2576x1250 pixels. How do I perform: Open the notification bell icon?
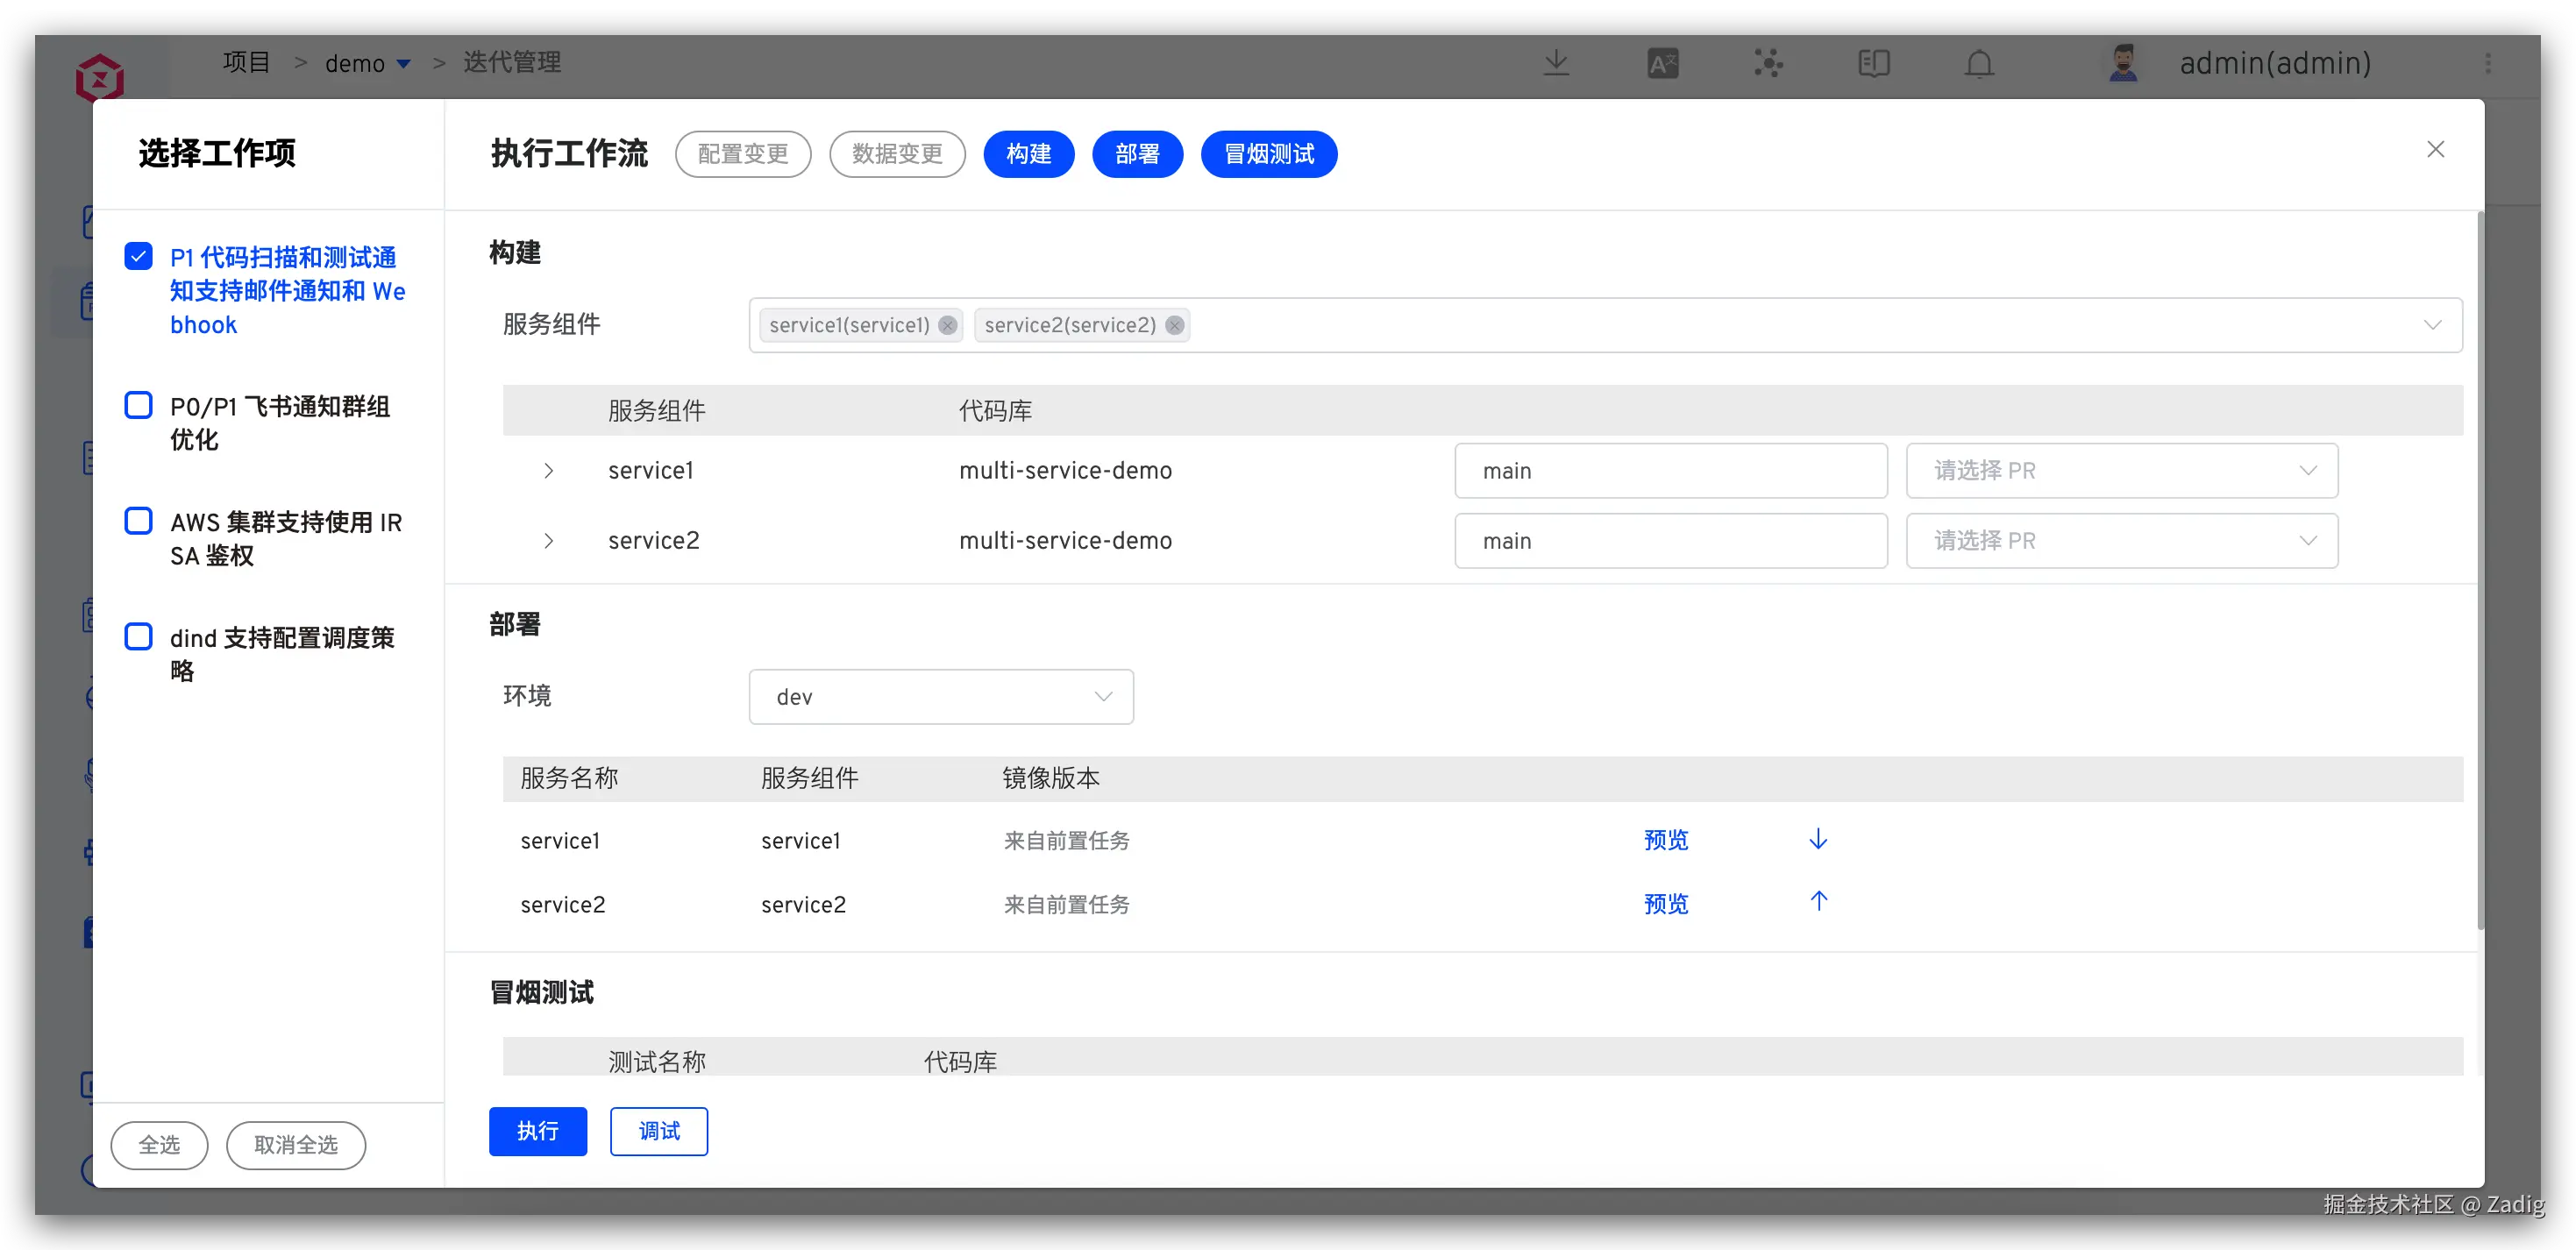(1979, 63)
